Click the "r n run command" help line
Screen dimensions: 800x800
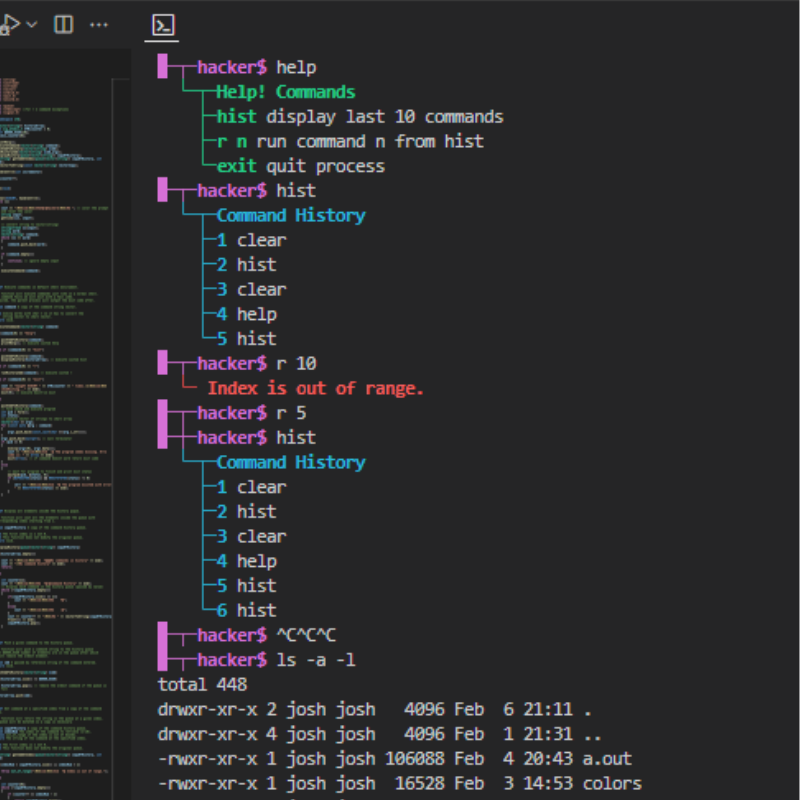coord(349,141)
